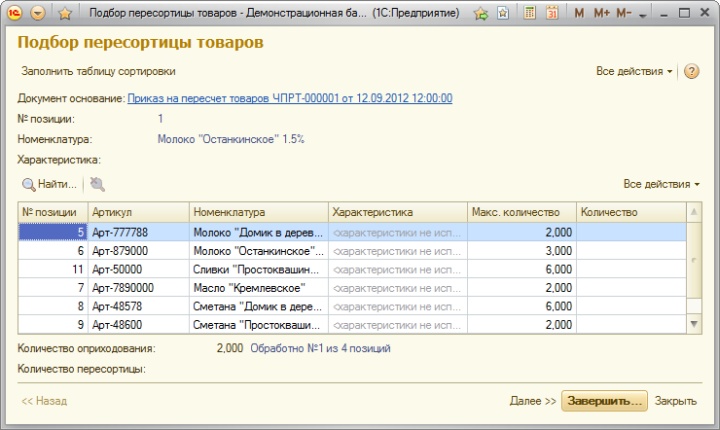
Task: Click position number 5 cell
Action: 53,232
